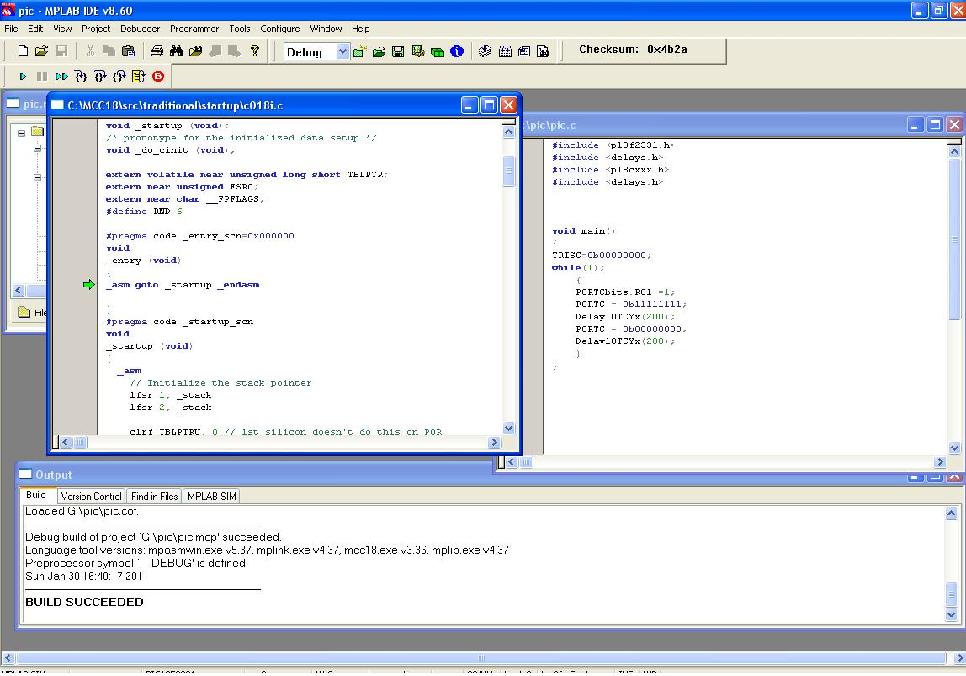
Task: Click the Output window scroll down arrow
Action: tap(951, 615)
